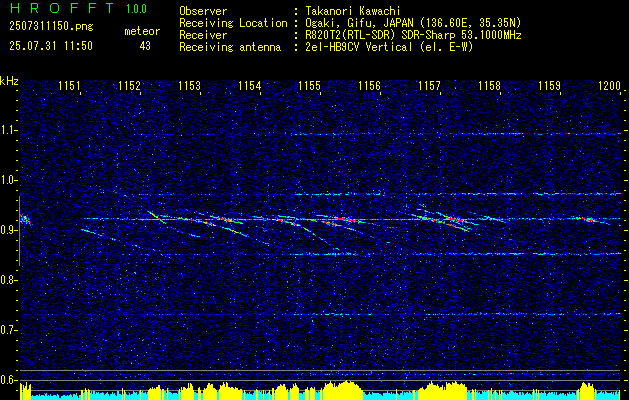Click the Observer label
Viewport: 629px width, 400px height.
coord(203,11)
